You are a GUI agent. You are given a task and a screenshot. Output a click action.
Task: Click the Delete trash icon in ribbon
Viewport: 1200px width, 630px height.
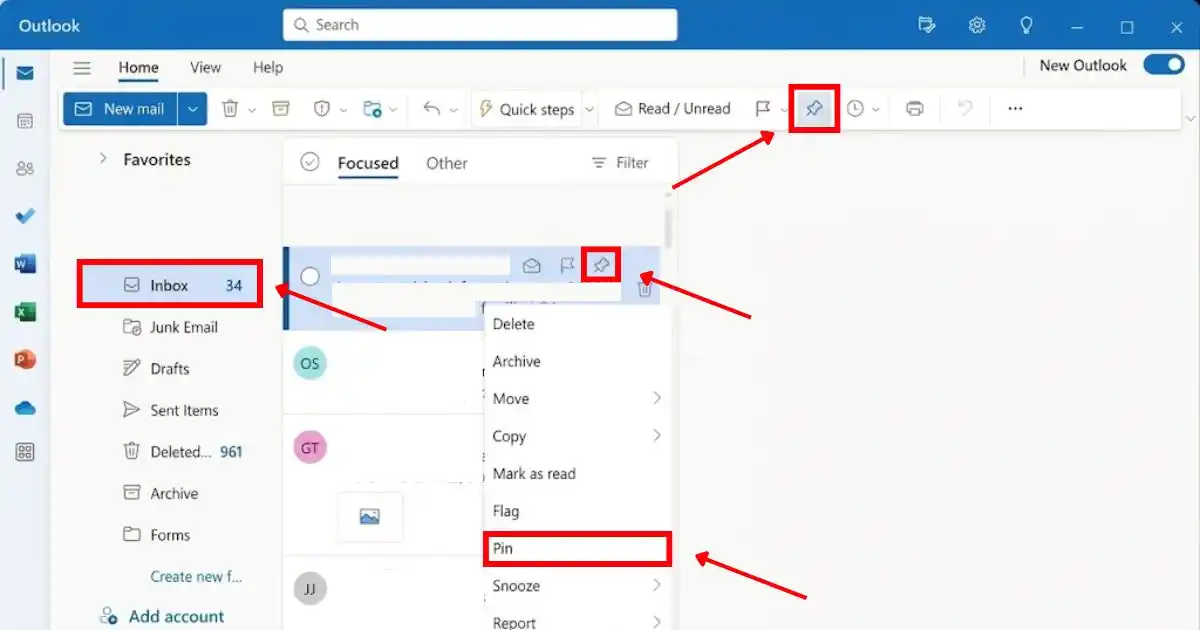(230, 109)
